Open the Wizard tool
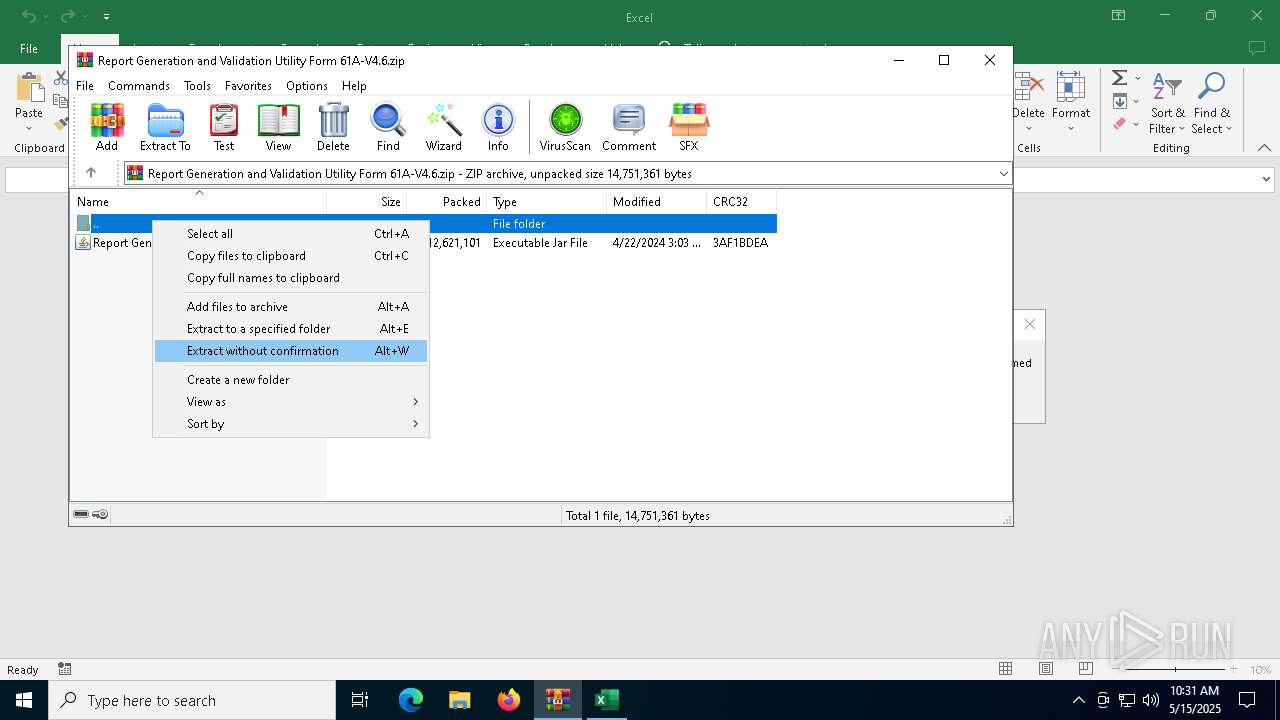This screenshot has height=720, width=1280. [x=443, y=127]
